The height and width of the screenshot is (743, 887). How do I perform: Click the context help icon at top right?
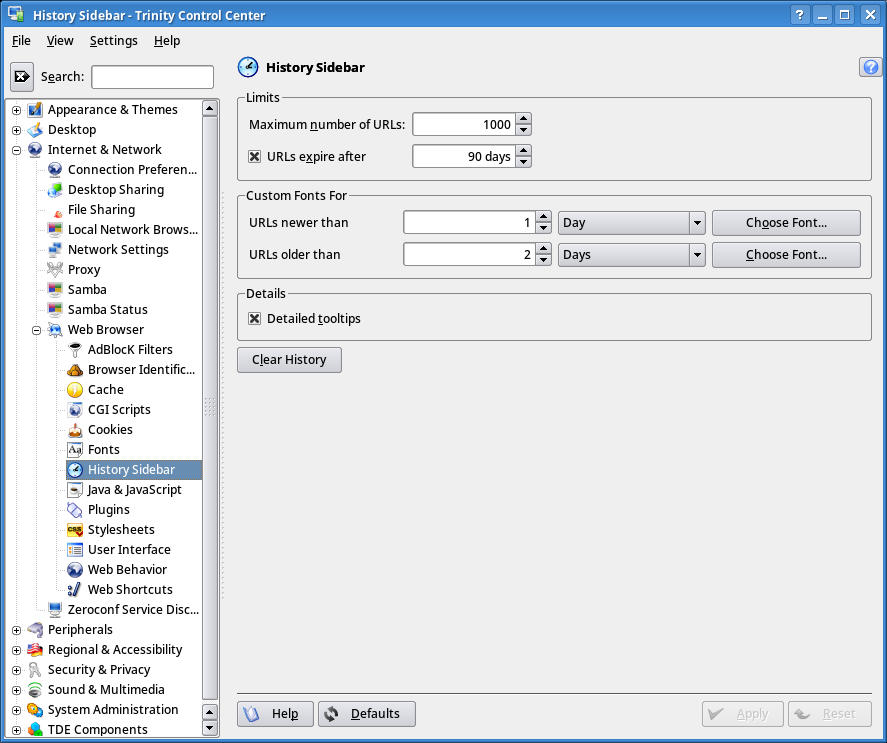click(871, 67)
